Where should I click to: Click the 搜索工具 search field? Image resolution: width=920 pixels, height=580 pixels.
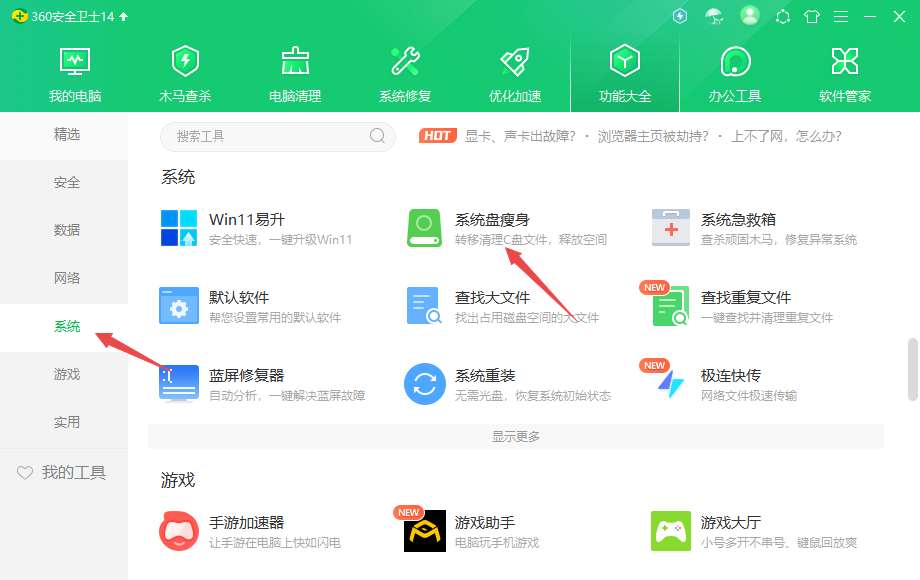tap(270, 136)
